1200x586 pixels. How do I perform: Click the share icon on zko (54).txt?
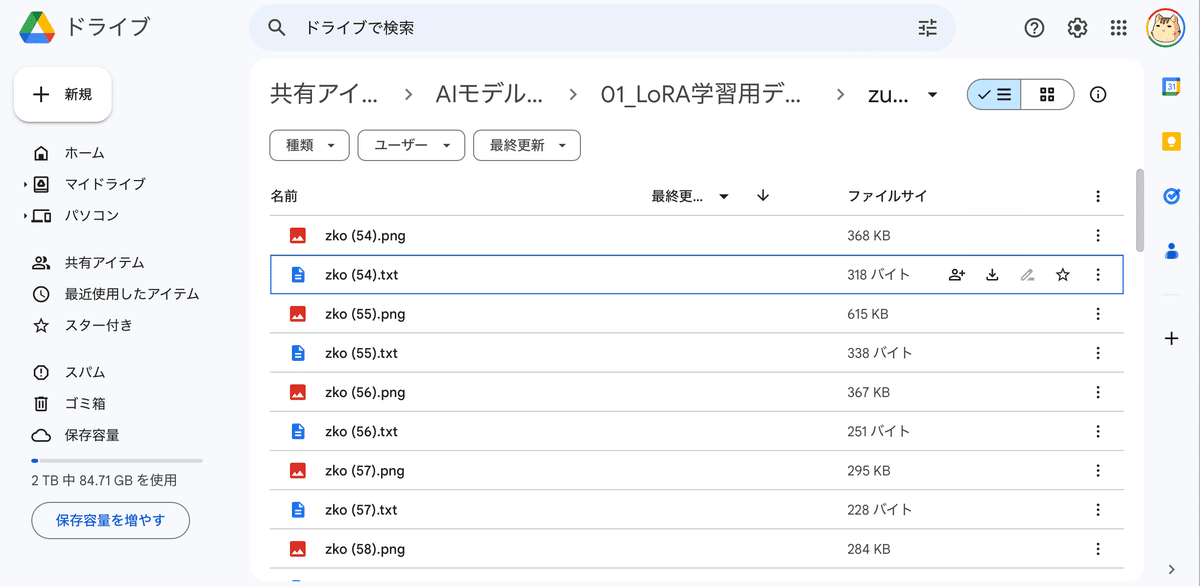tap(956, 274)
